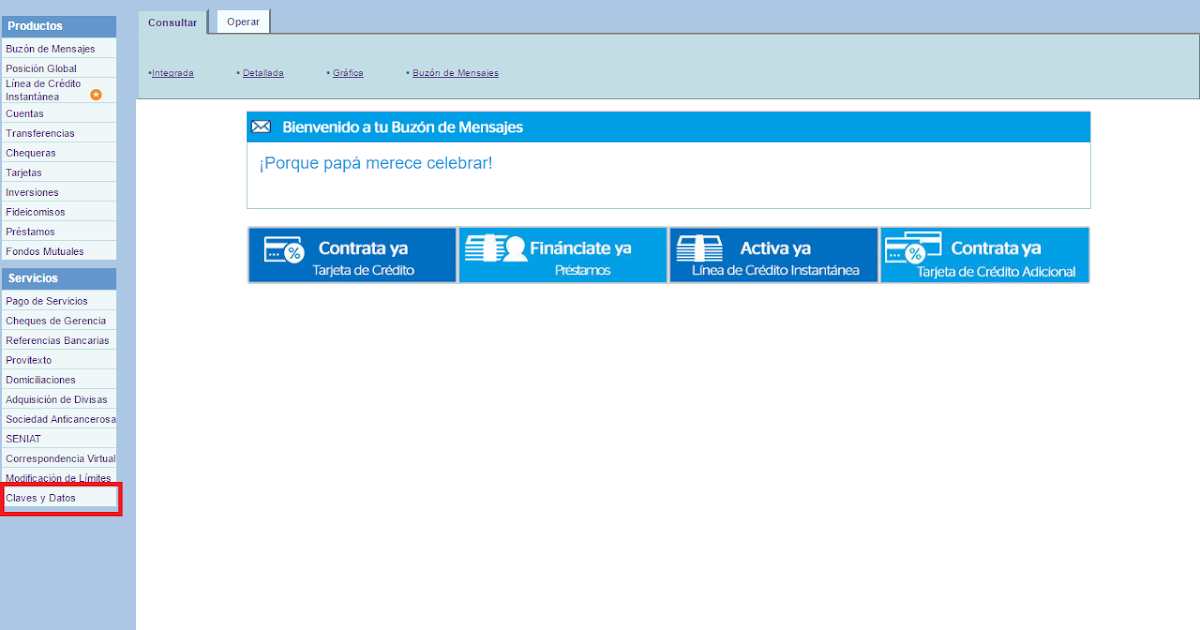The height and width of the screenshot is (630, 1200).
Task: Open the Integrada view link
Action: [172, 72]
